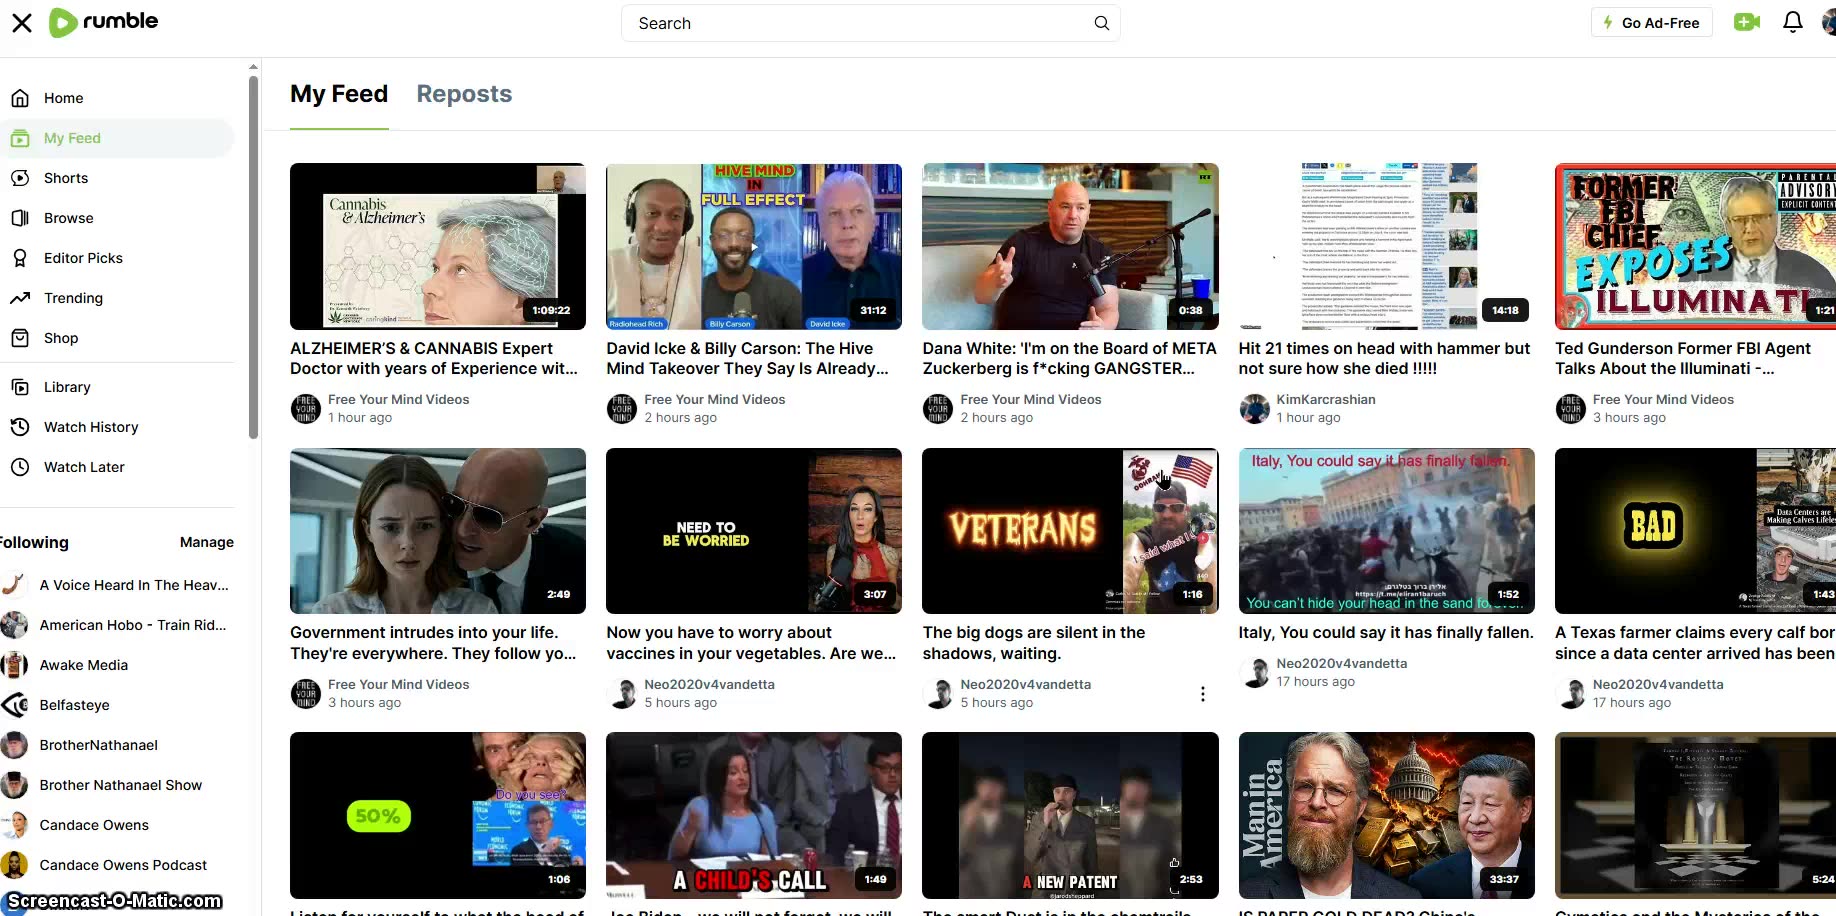Open notifications bell icon
The height and width of the screenshot is (916, 1836).
(x=1793, y=22)
